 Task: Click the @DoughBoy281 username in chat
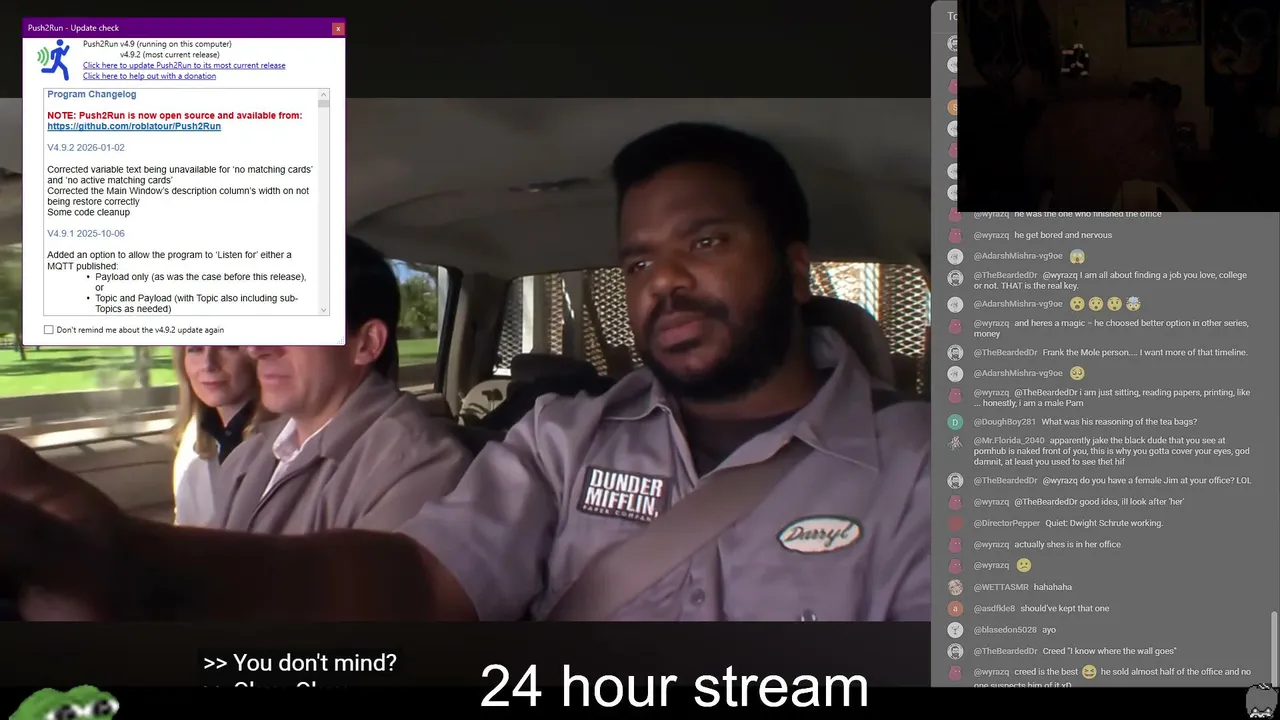[1005, 422]
